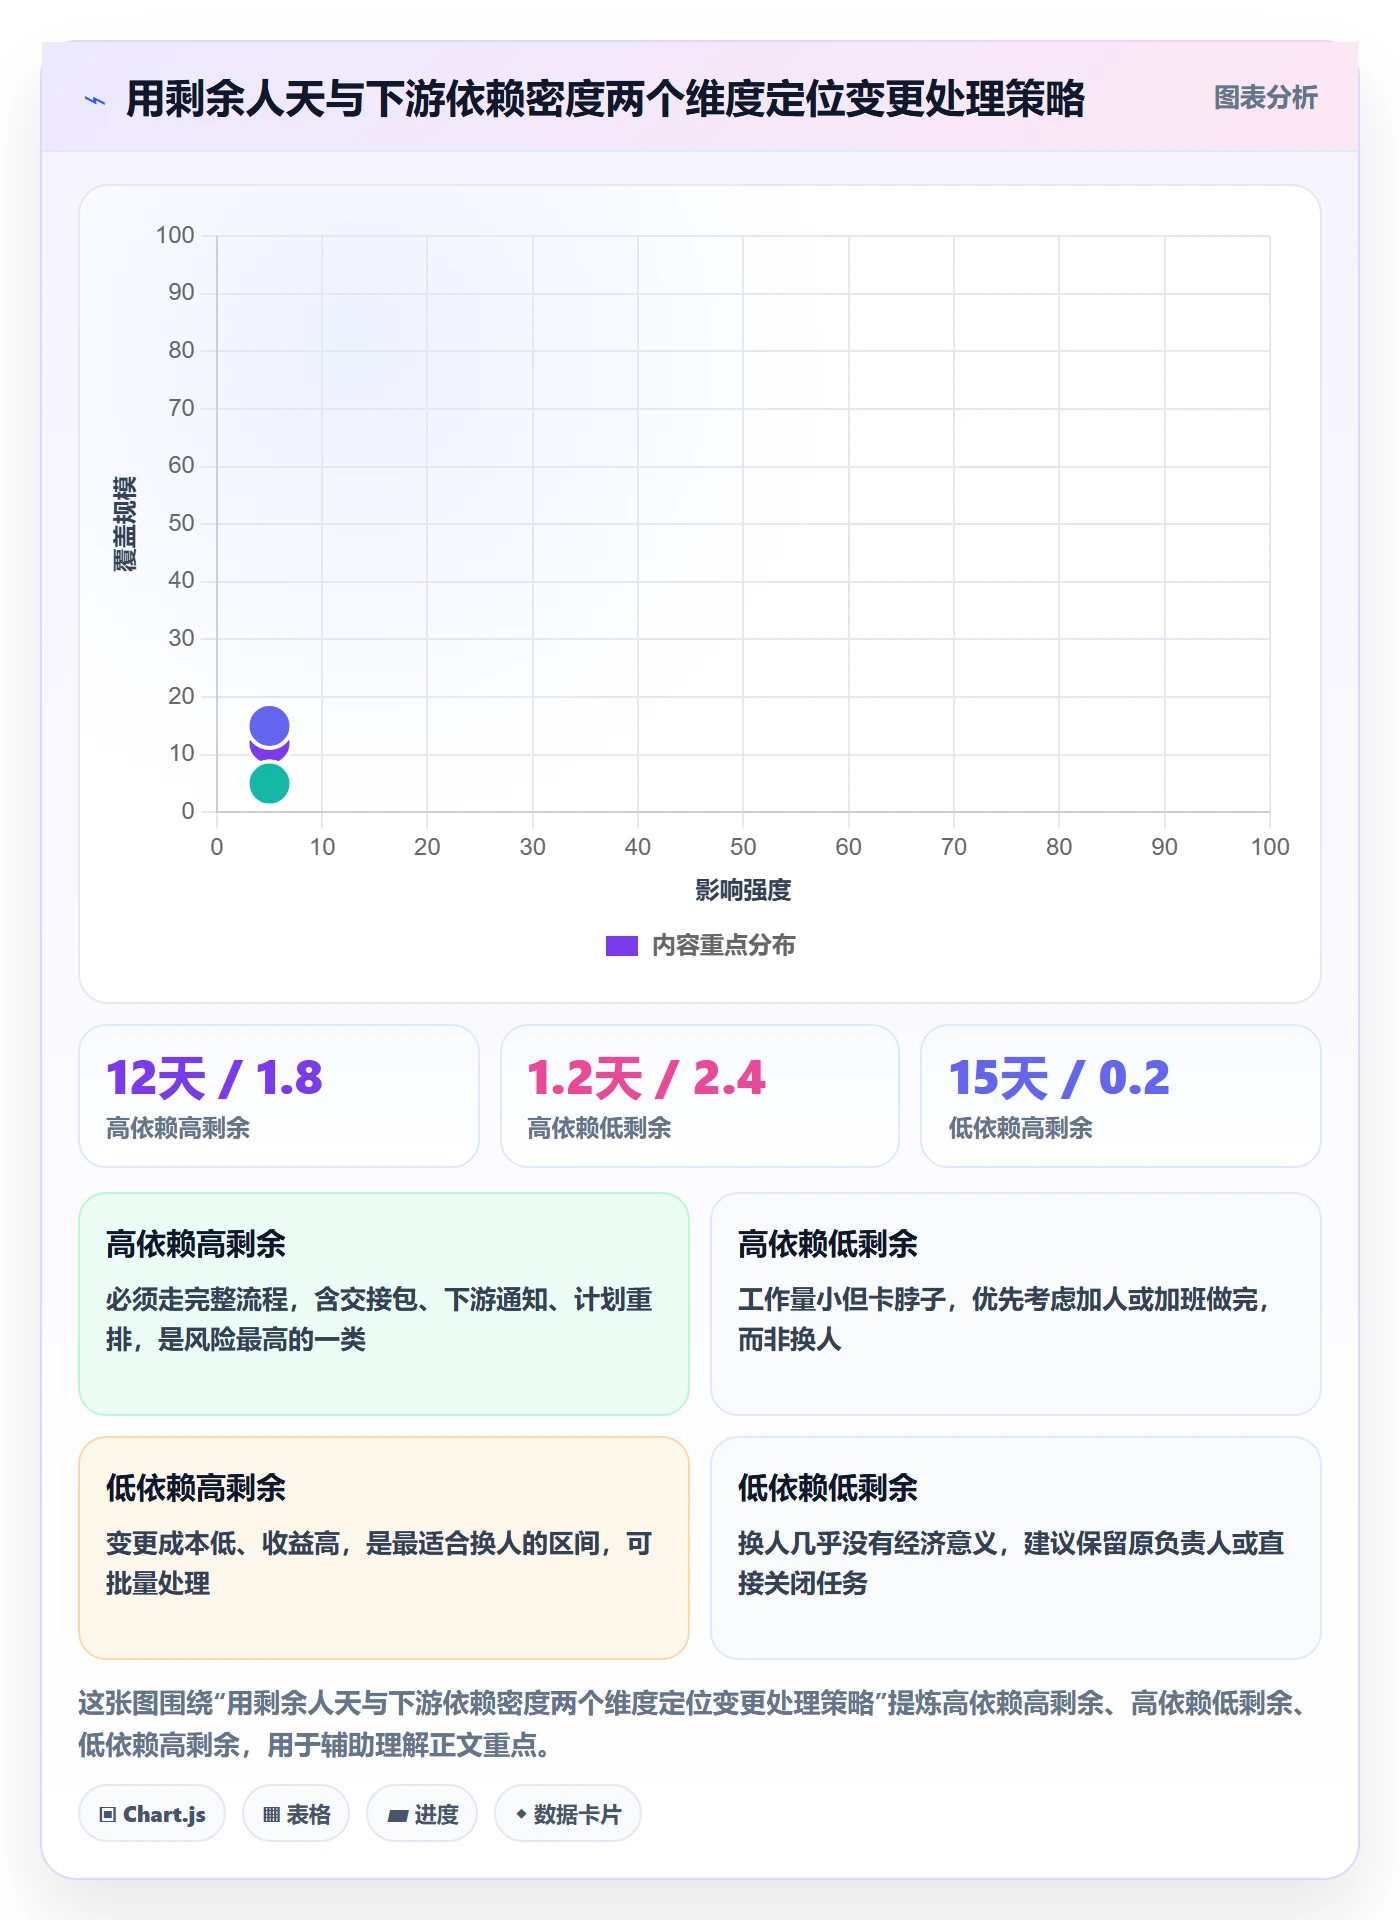Toggle the 内容重点分布 legend swatch

(621, 946)
